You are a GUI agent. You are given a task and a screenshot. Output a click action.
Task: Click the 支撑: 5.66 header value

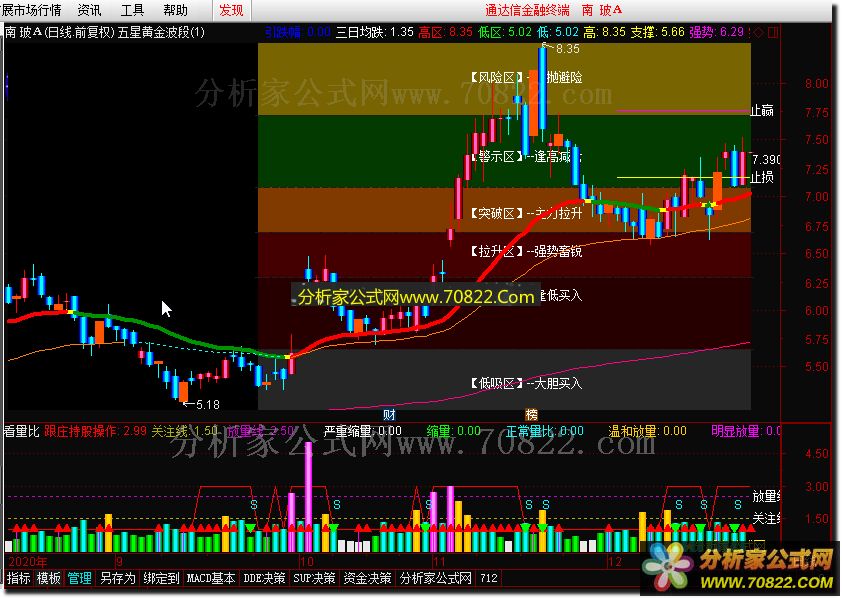(657, 32)
